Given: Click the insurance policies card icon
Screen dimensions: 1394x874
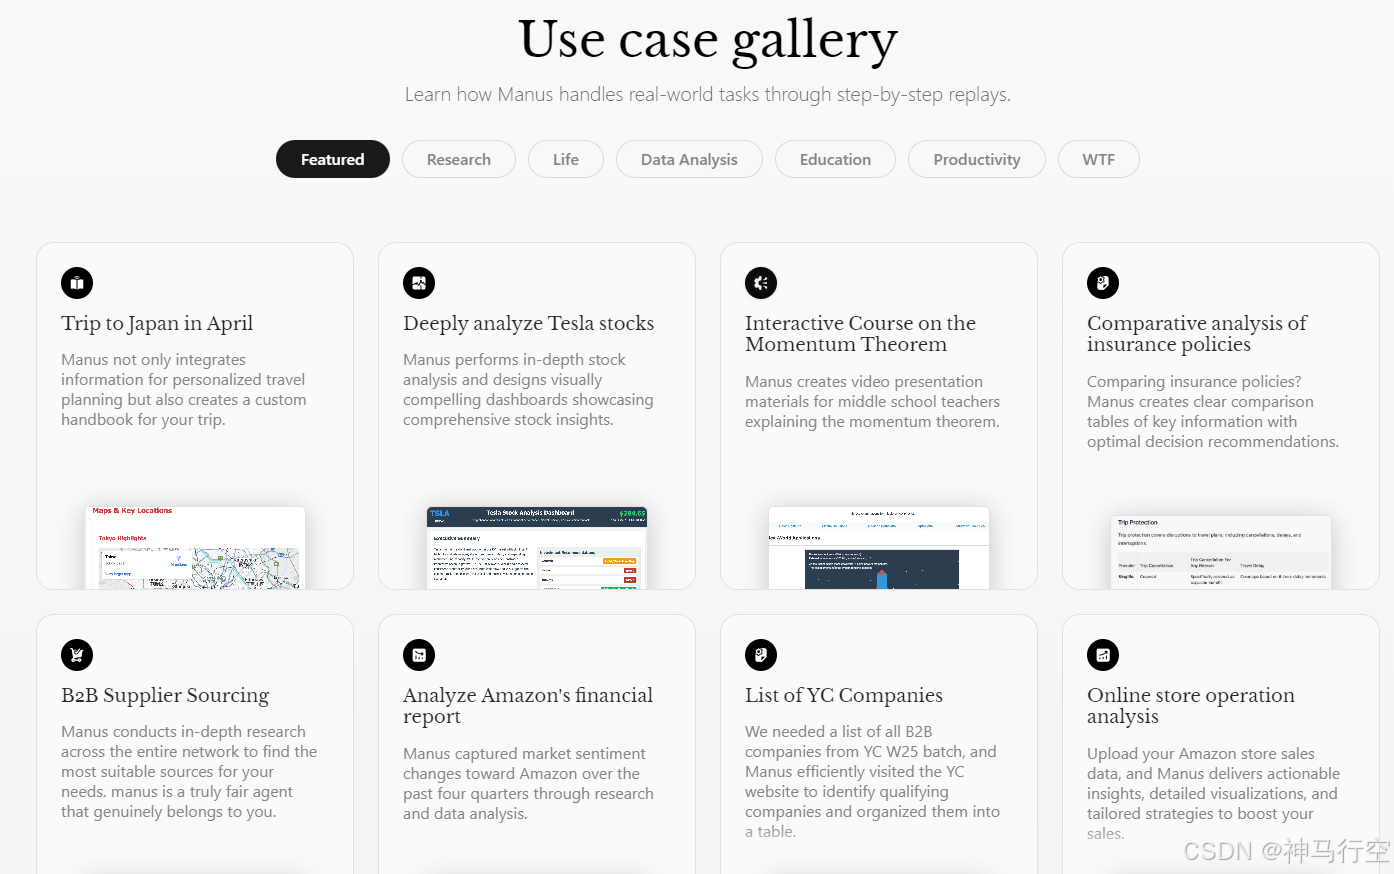Looking at the screenshot, I should pos(1103,283).
